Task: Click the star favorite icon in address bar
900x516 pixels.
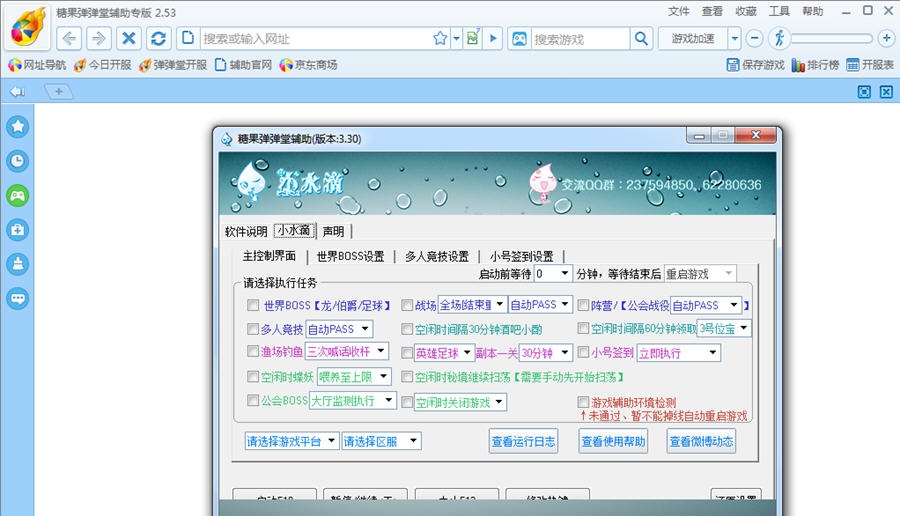Action: click(x=440, y=38)
